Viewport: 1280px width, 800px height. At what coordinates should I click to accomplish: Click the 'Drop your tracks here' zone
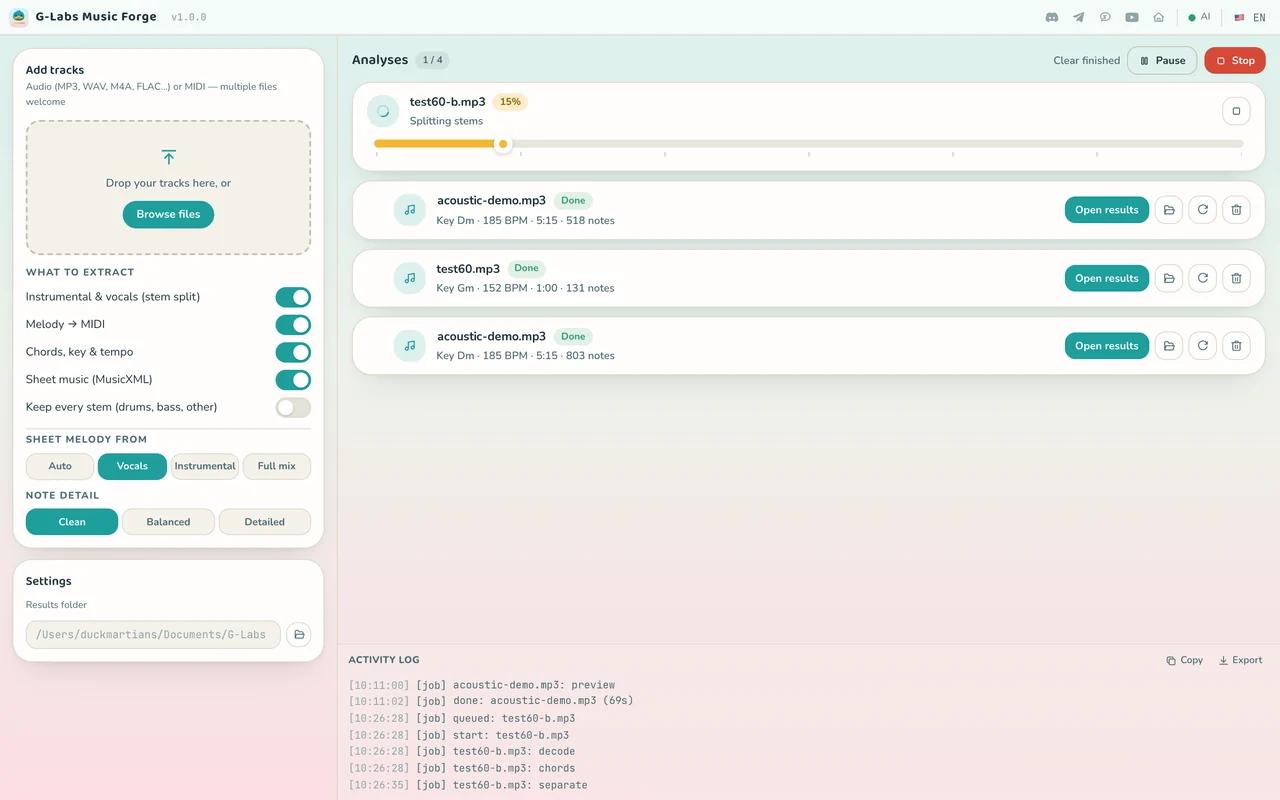pyautogui.click(x=168, y=187)
